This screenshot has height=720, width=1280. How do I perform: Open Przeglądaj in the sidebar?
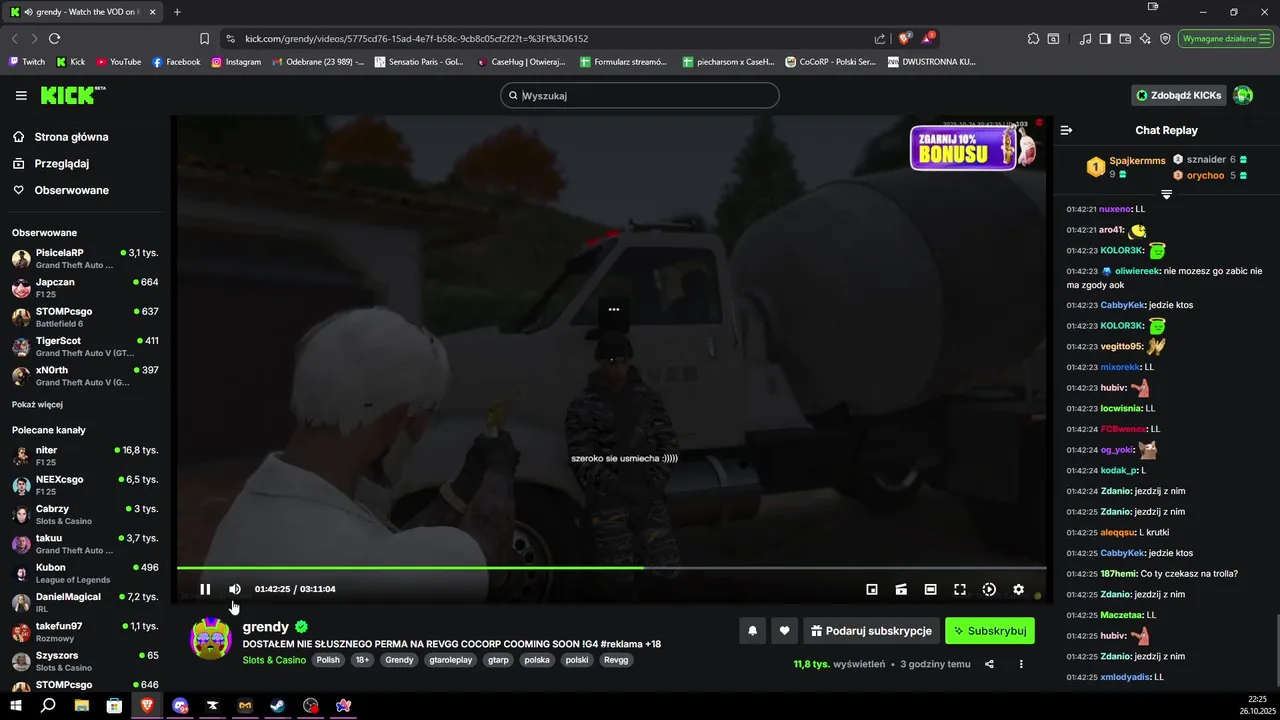(x=62, y=163)
